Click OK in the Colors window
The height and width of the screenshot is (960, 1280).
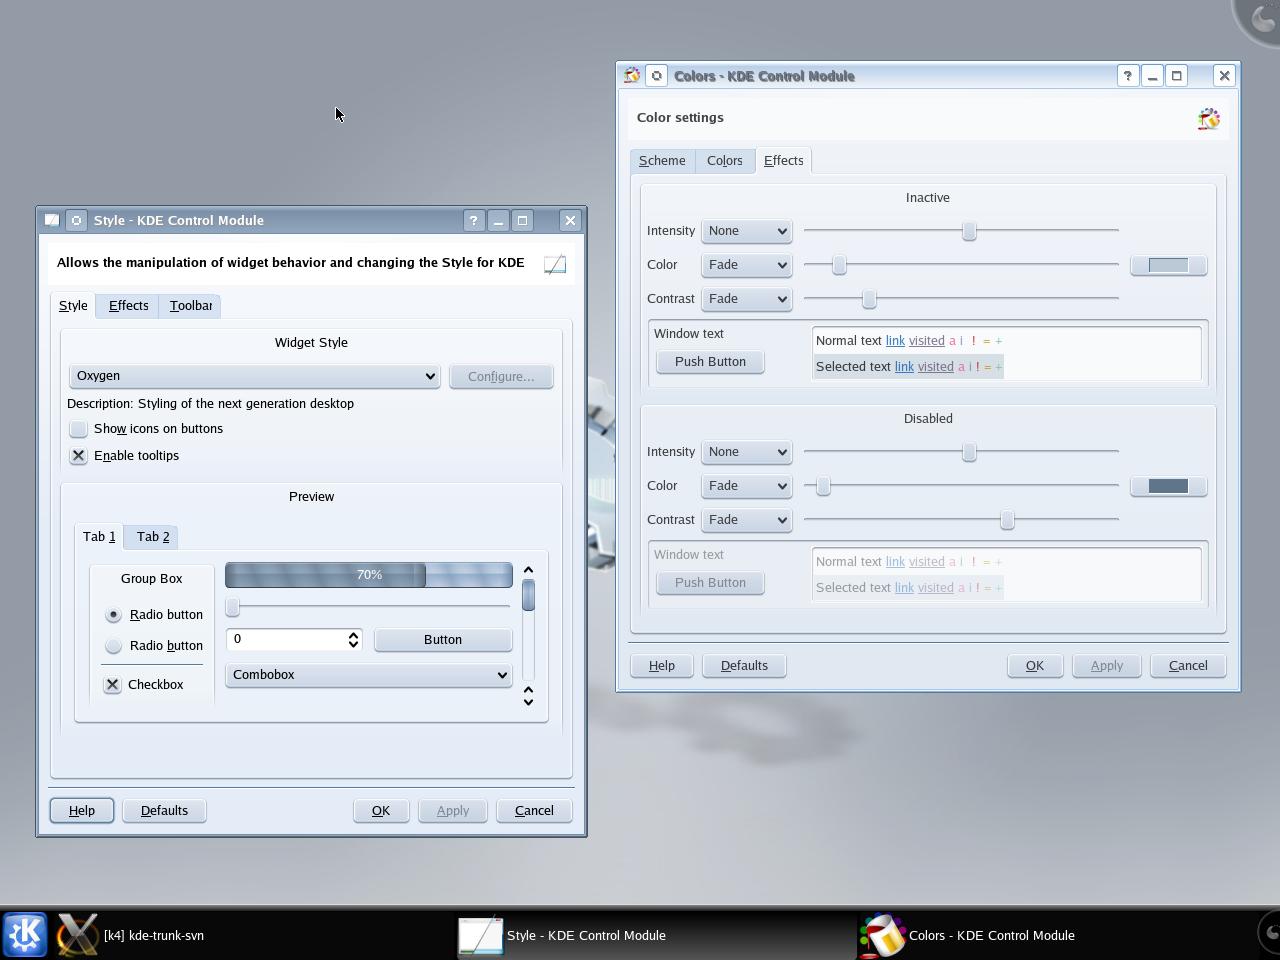[1035, 666]
